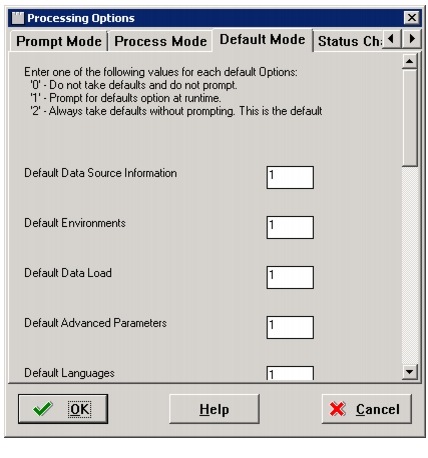
Task: Click the left tab scroll arrow
Action: (391, 39)
